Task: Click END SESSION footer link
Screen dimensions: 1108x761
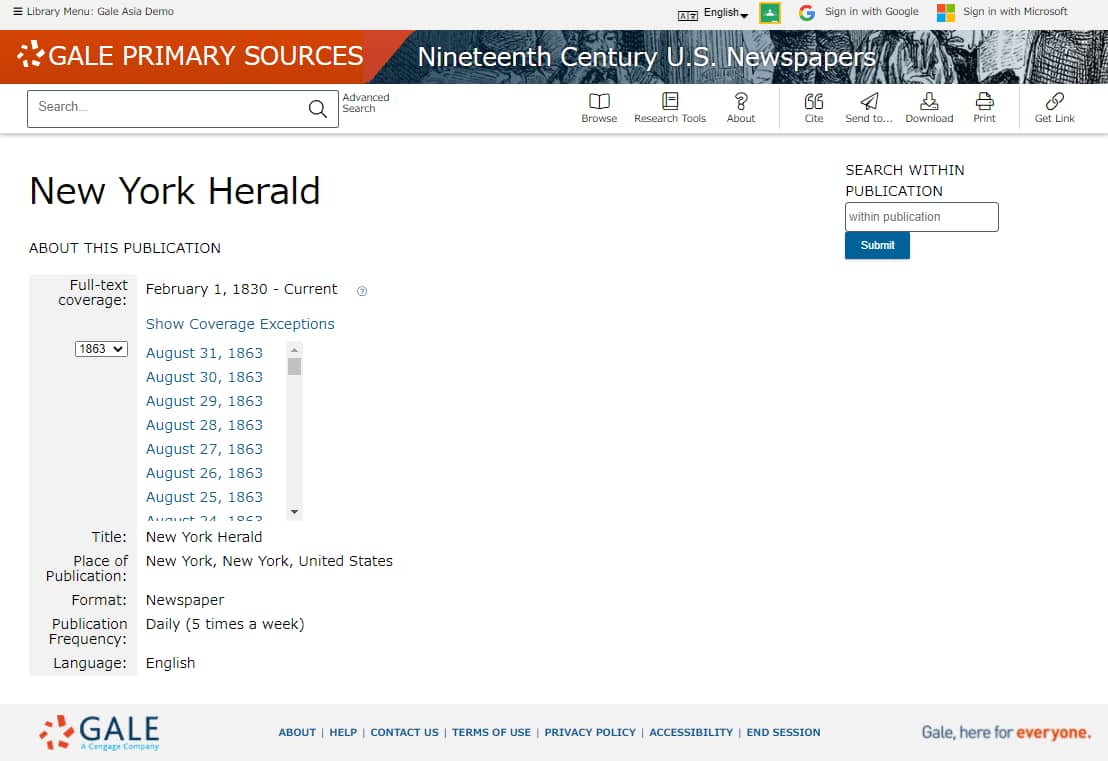Action: 784,732
